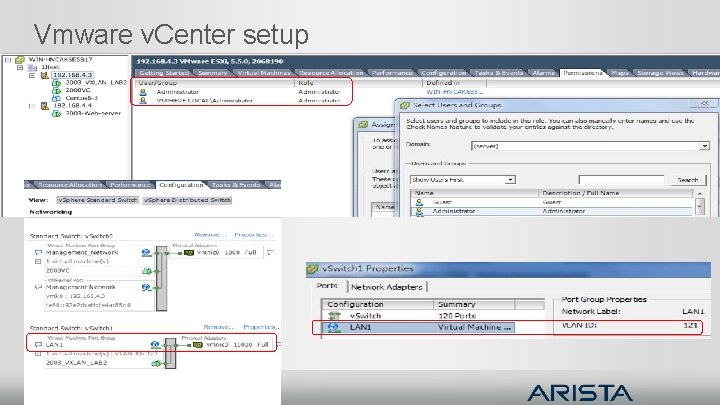Click VM icon beside 2003_VXLAN_LAB2 in tree

coord(56,83)
